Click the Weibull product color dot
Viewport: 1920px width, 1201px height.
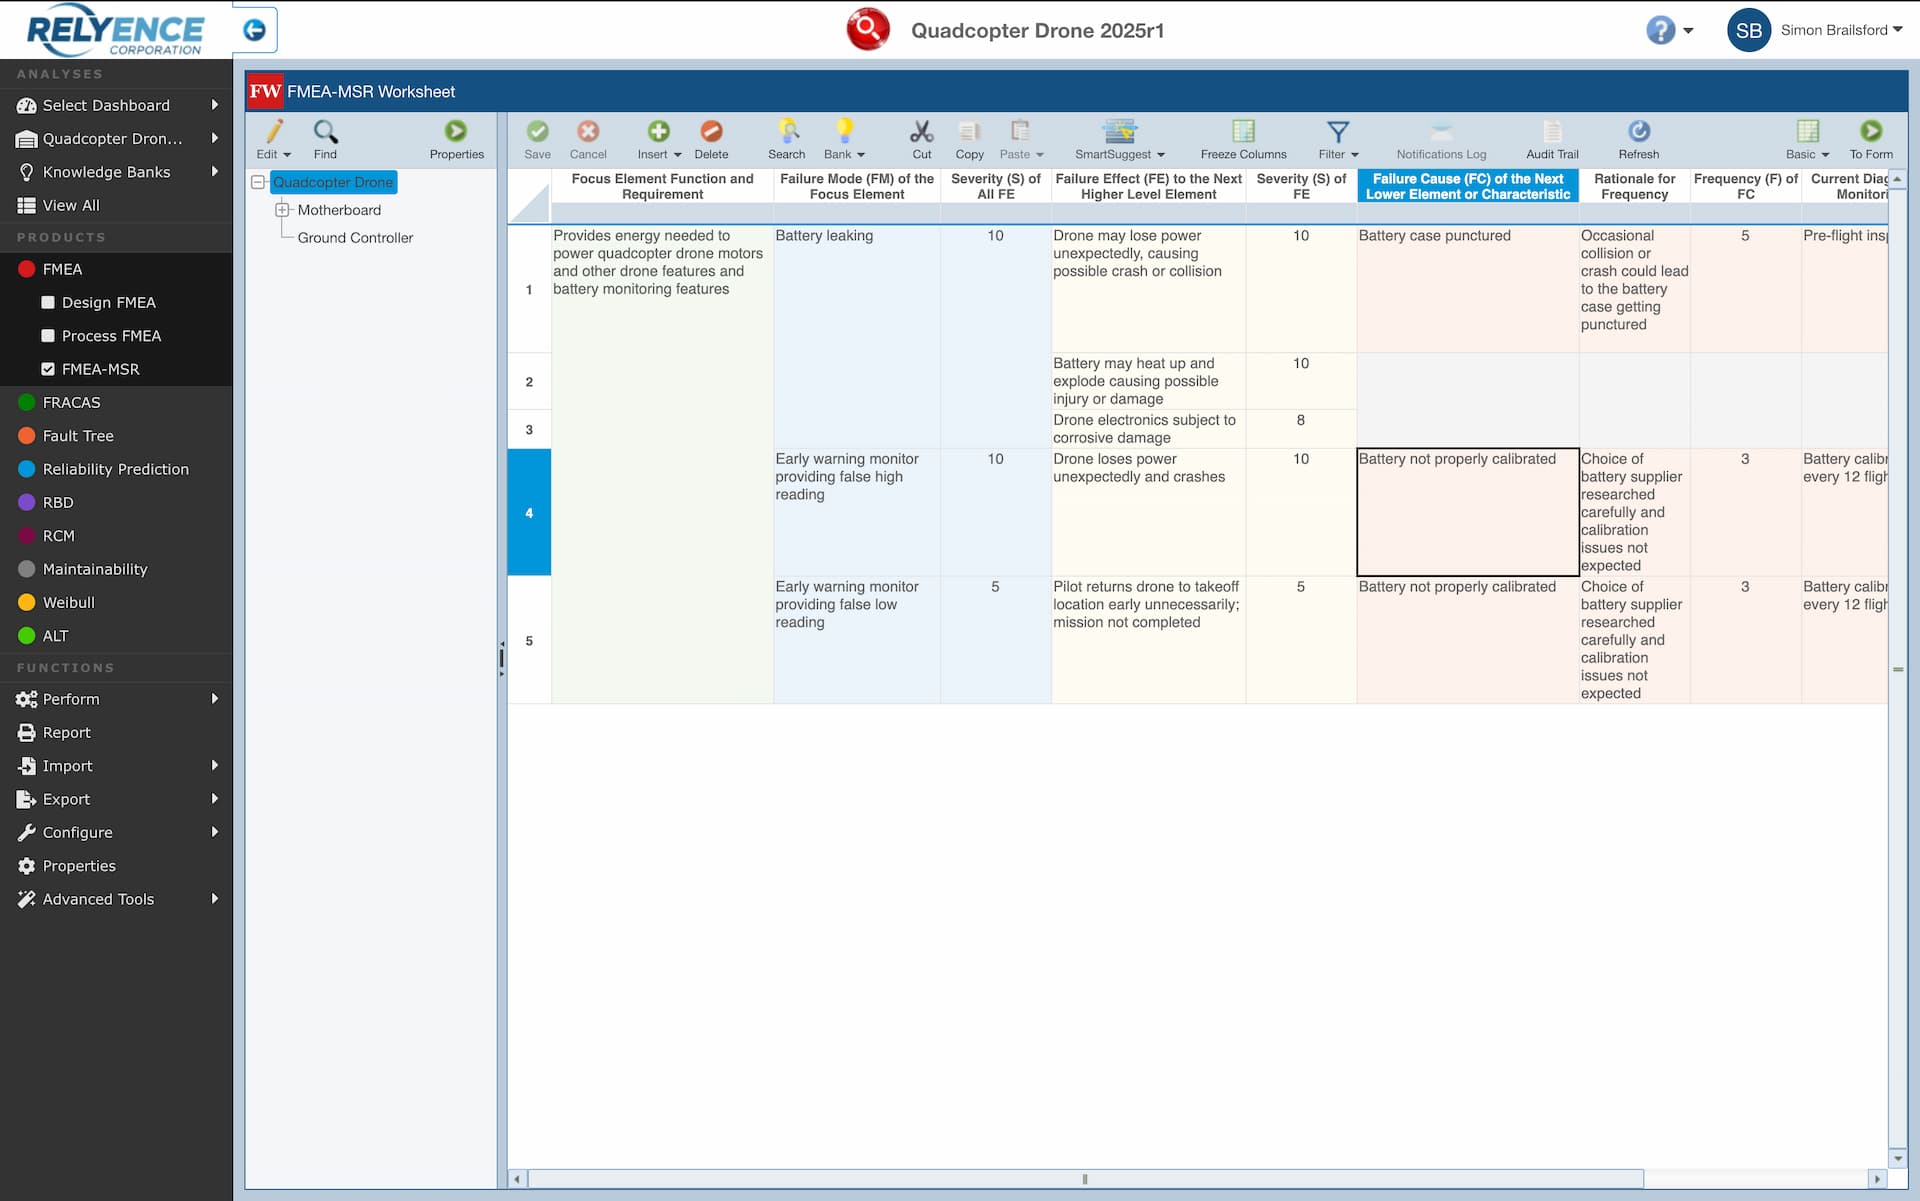coord(25,602)
